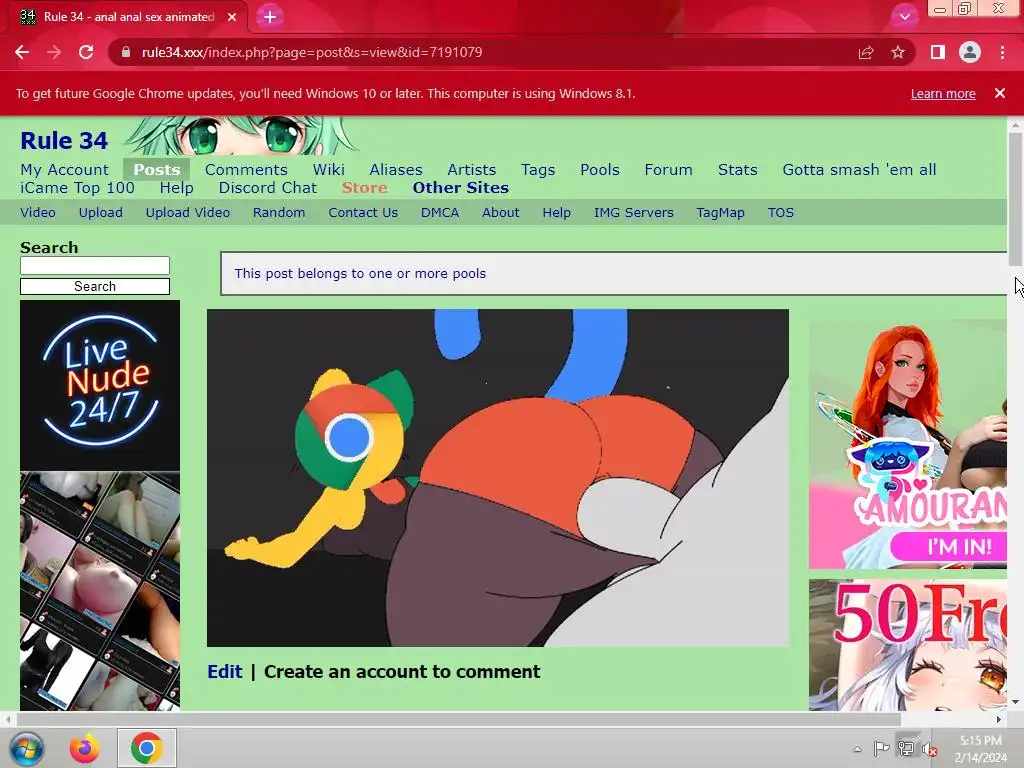Click the address bar URL
The height and width of the screenshot is (768, 1024).
pos(312,52)
